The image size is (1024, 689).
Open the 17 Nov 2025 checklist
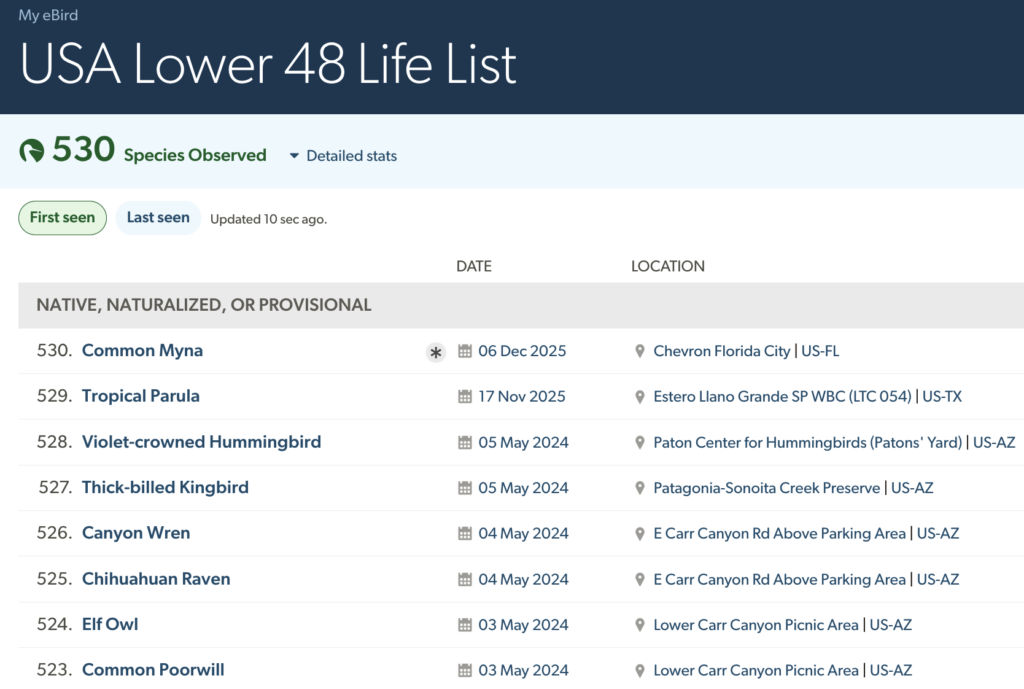click(x=521, y=397)
